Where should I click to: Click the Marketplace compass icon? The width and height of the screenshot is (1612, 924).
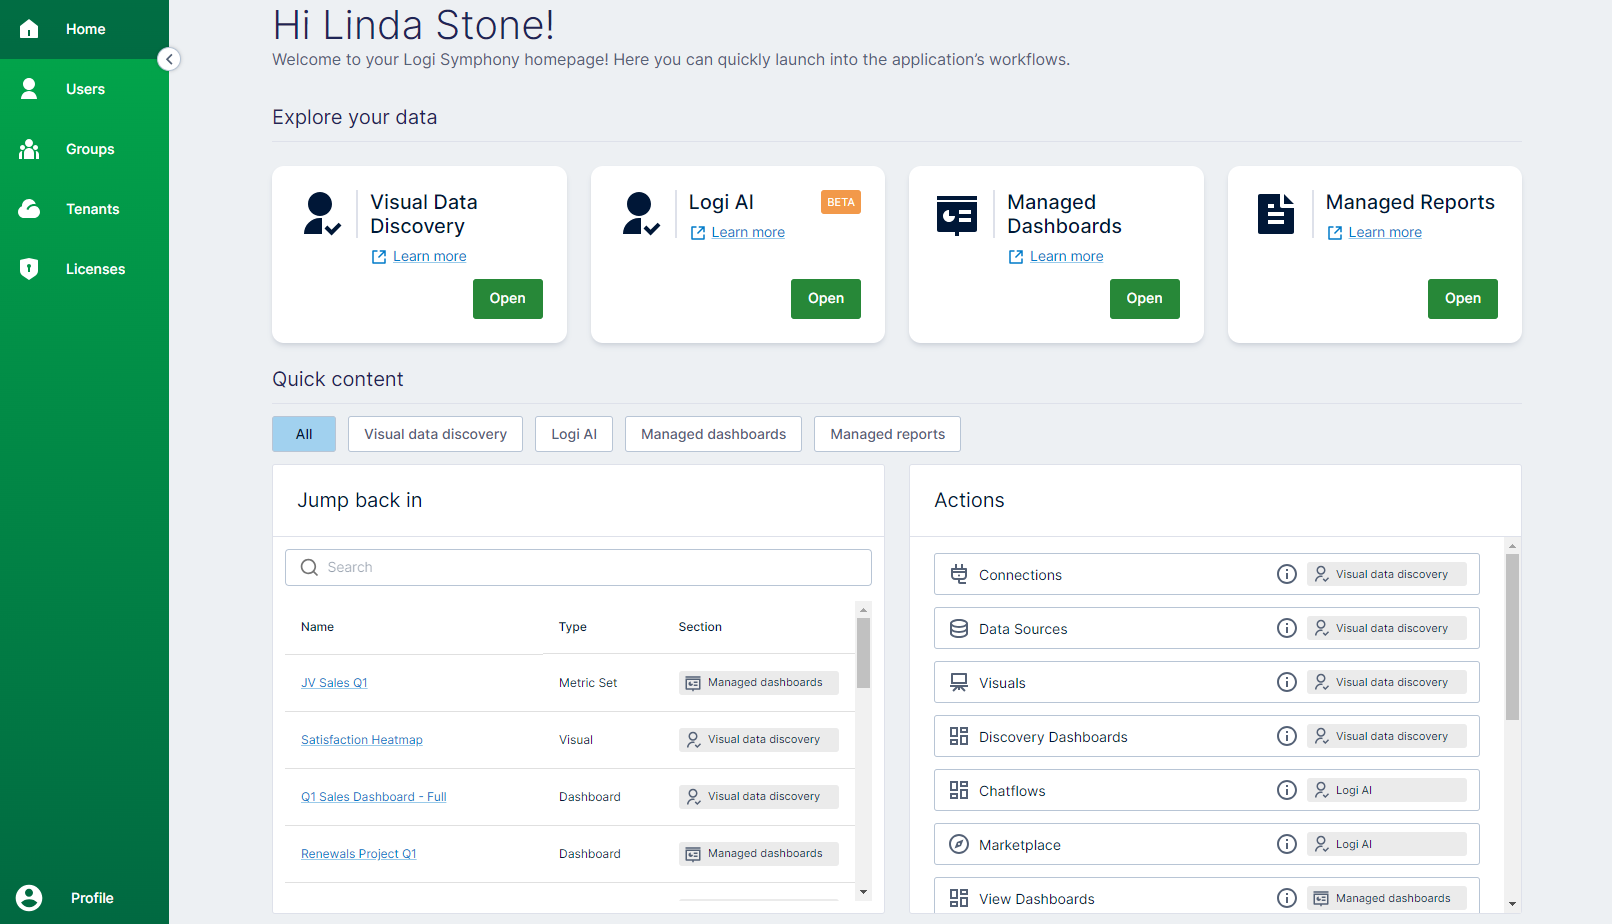[x=959, y=844]
